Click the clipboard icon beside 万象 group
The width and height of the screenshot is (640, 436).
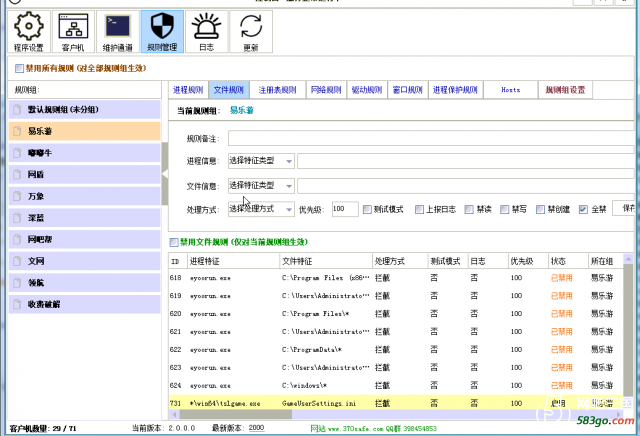coord(17,196)
